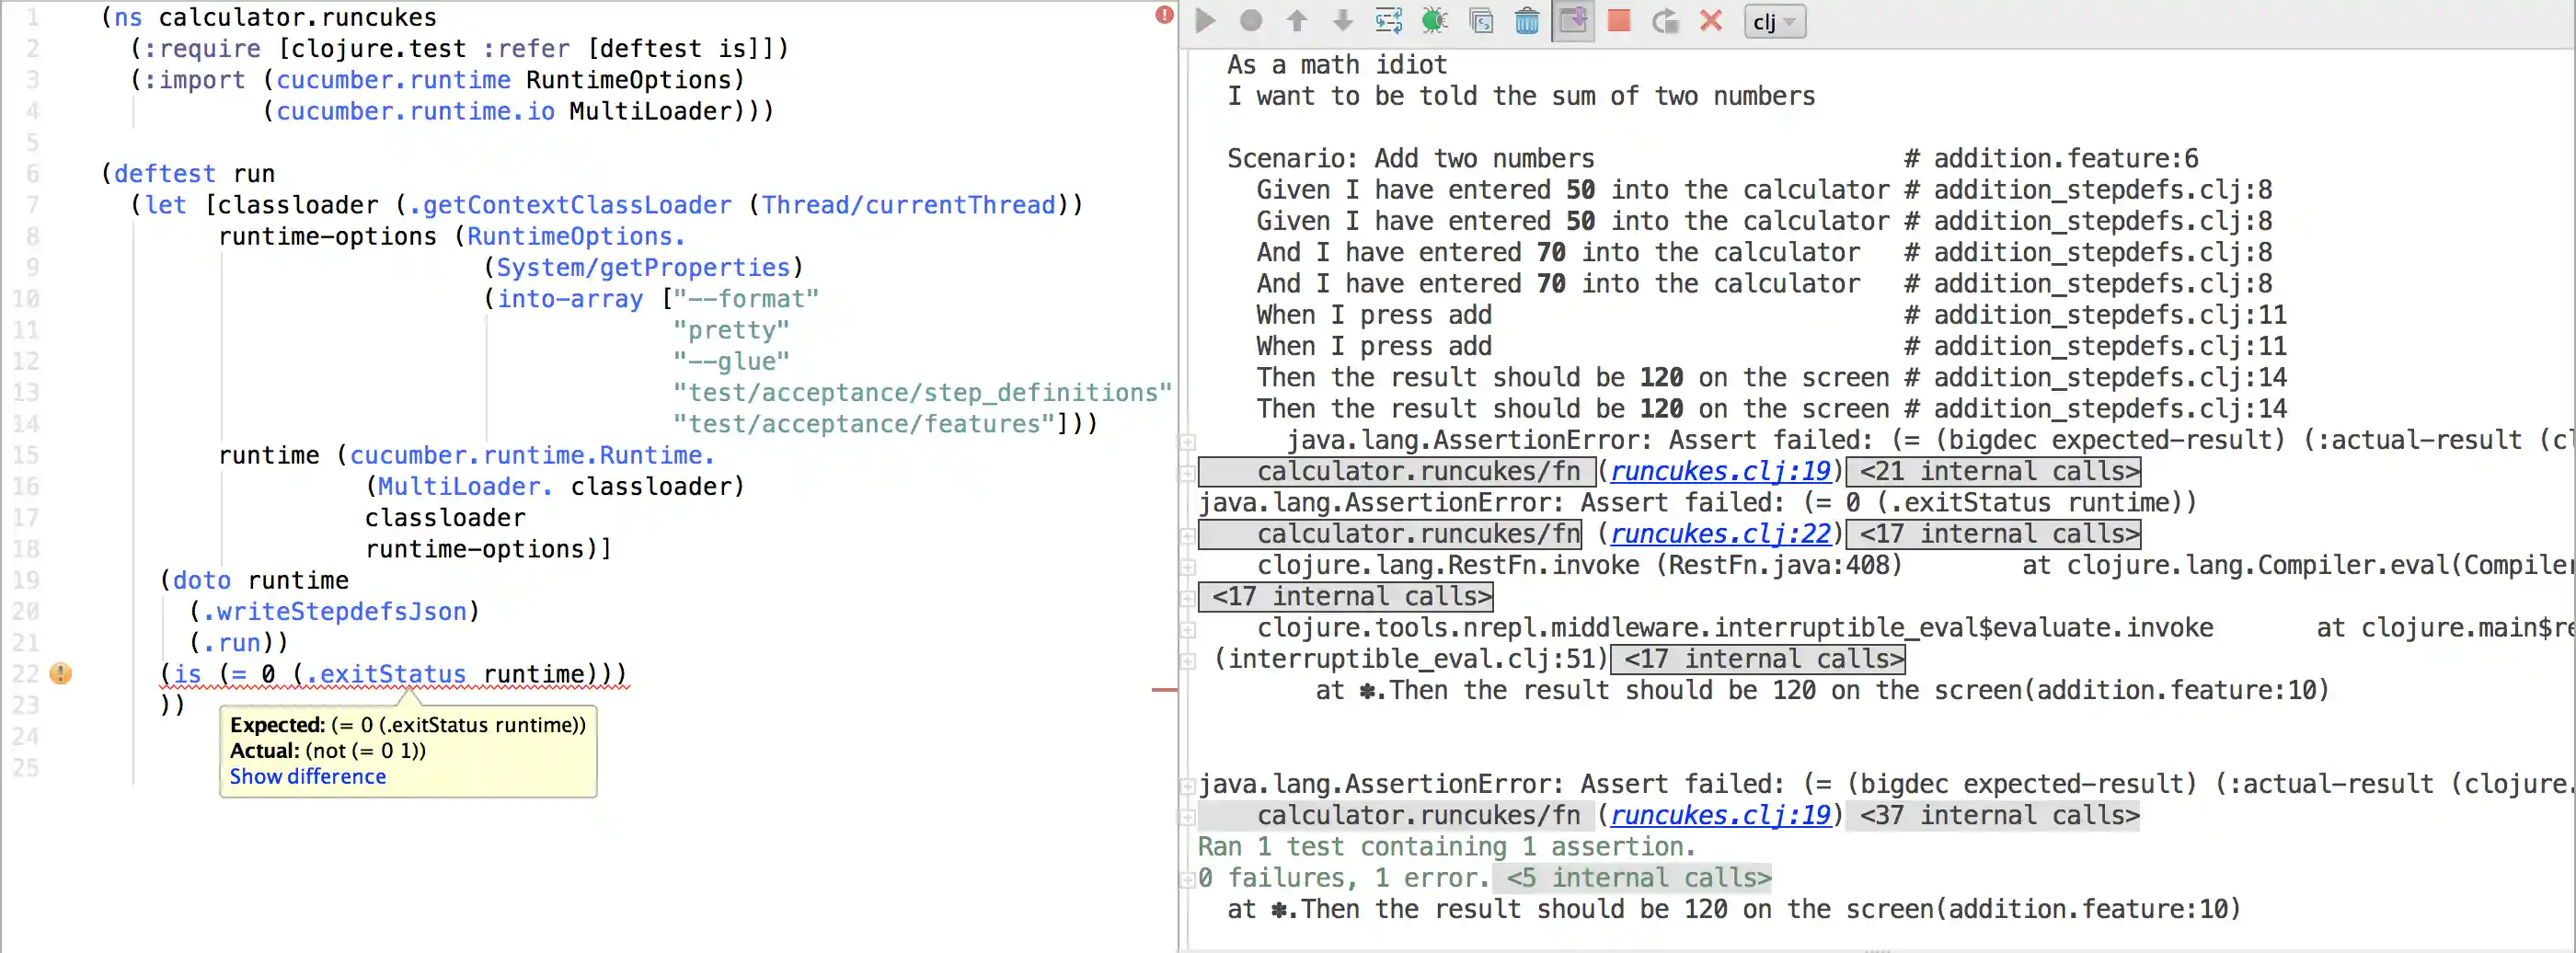
Task: Open runcukes.clj:19 from the stack trace
Action: tap(1718, 471)
